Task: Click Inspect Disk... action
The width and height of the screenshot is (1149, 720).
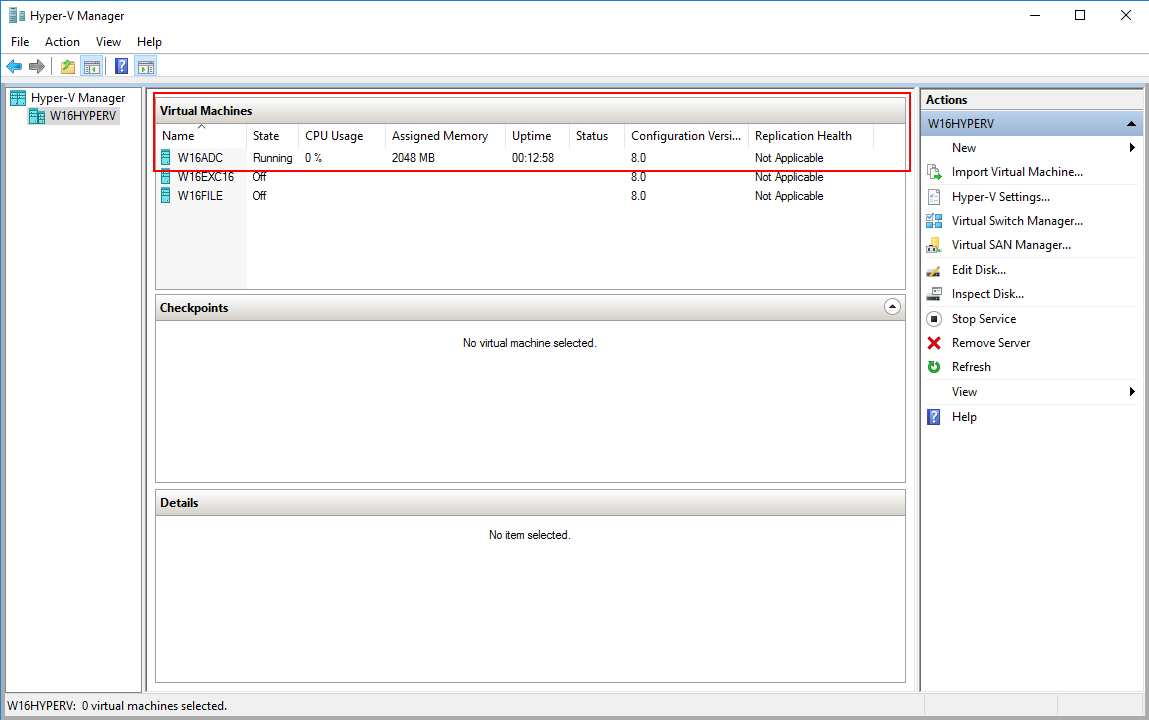Action: (x=988, y=294)
